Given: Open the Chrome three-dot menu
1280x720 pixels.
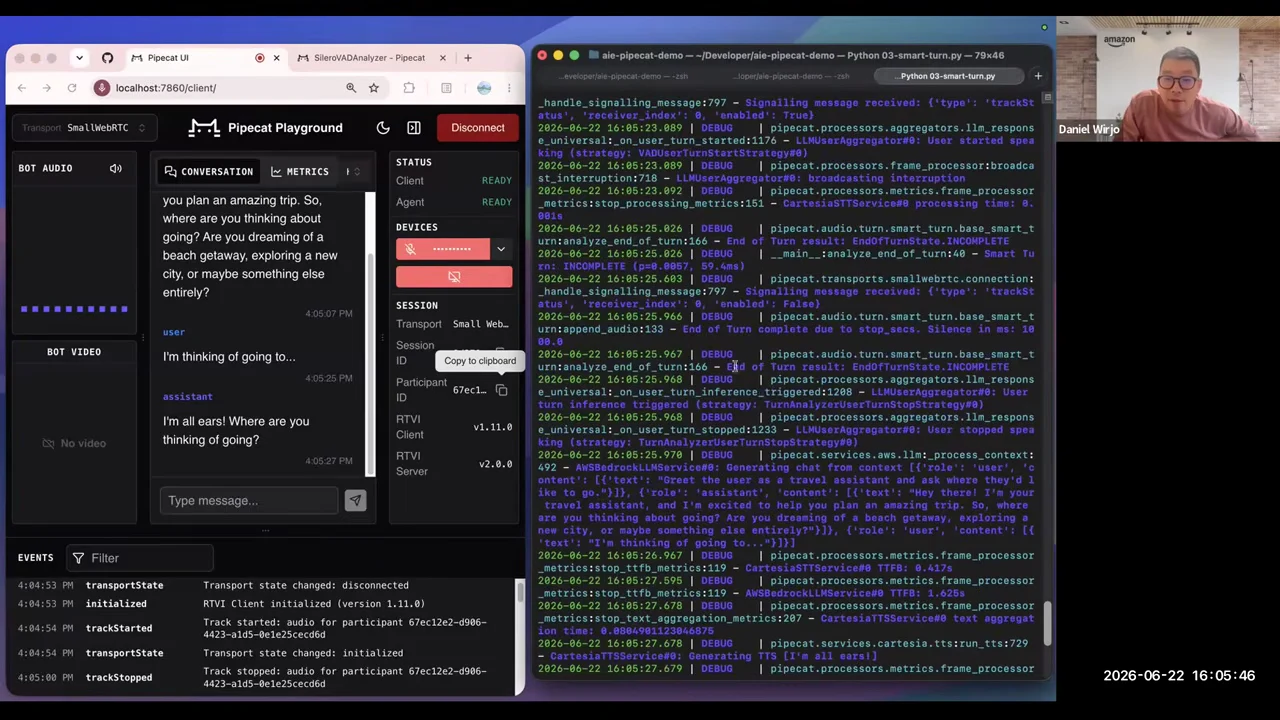Looking at the screenshot, I should point(511,88).
